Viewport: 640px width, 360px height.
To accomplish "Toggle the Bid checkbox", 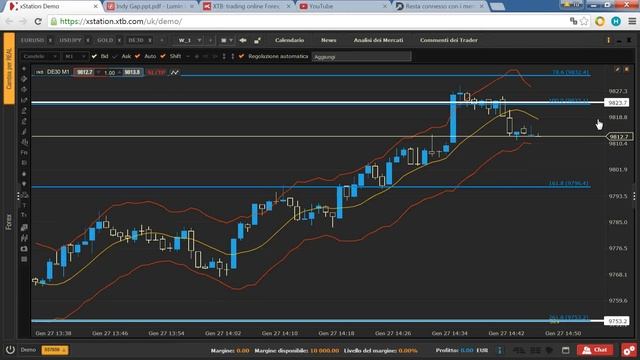I will [x=94, y=56].
